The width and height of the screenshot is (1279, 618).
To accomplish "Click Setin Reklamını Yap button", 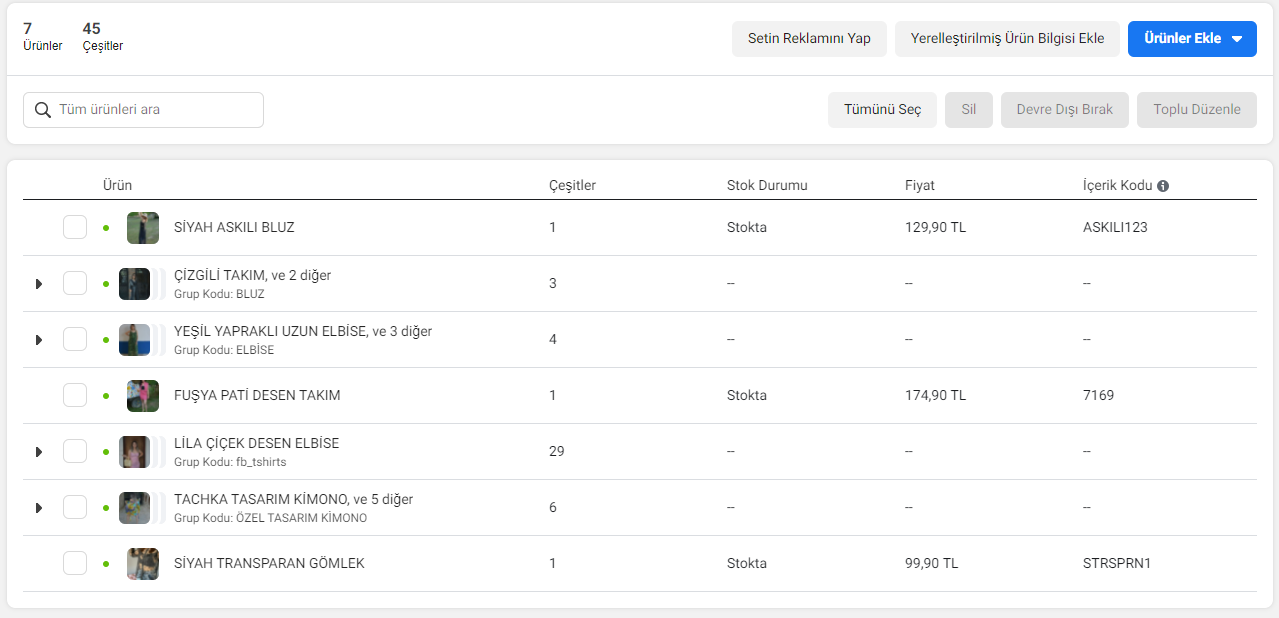I will pyautogui.click(x=809, y=39).
